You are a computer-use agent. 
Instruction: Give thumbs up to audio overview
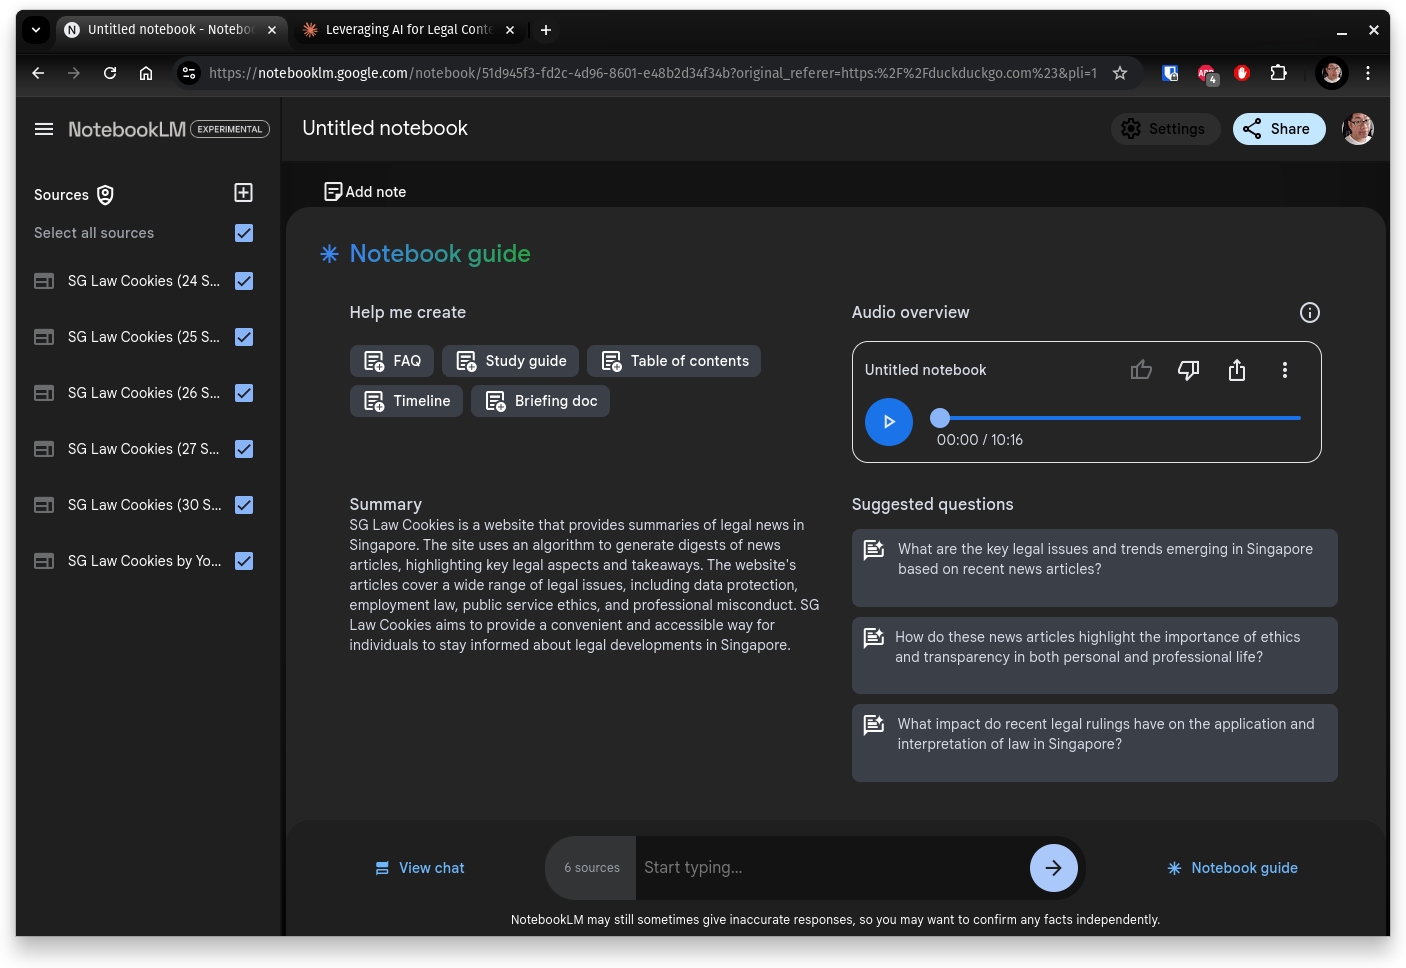pyautogui.click(x=1141, y=370)
